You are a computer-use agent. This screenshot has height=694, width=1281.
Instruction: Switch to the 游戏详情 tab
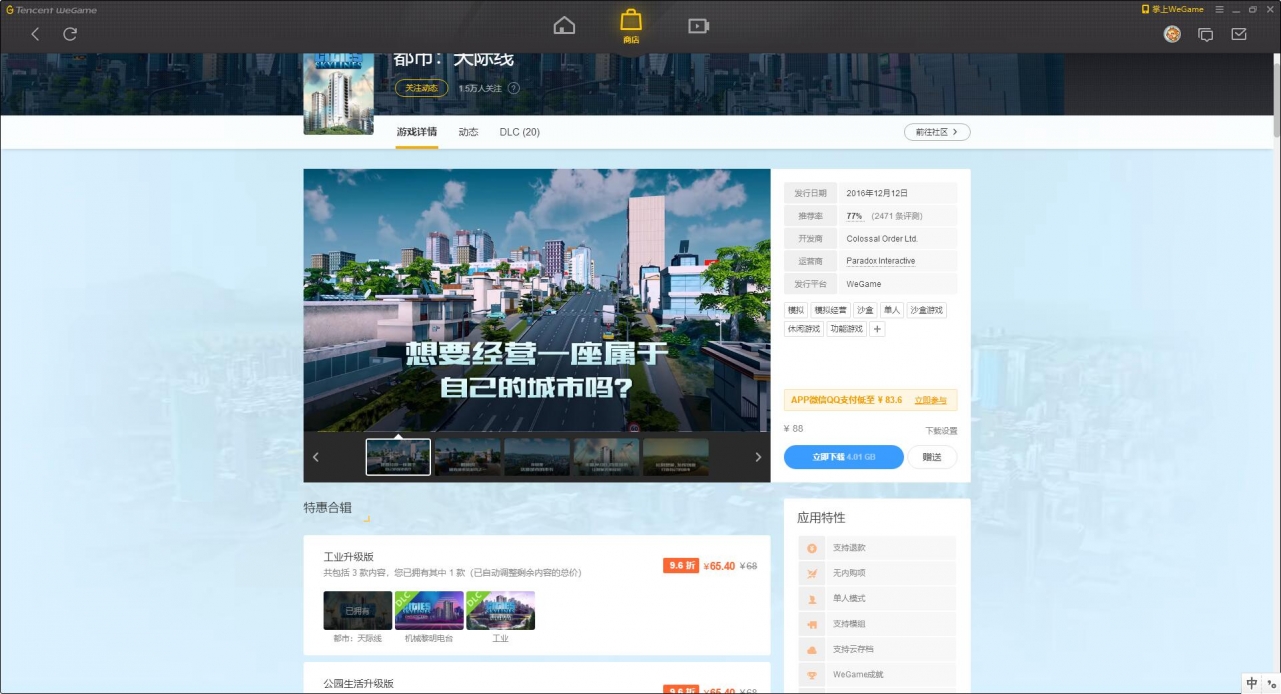[416, 132]
